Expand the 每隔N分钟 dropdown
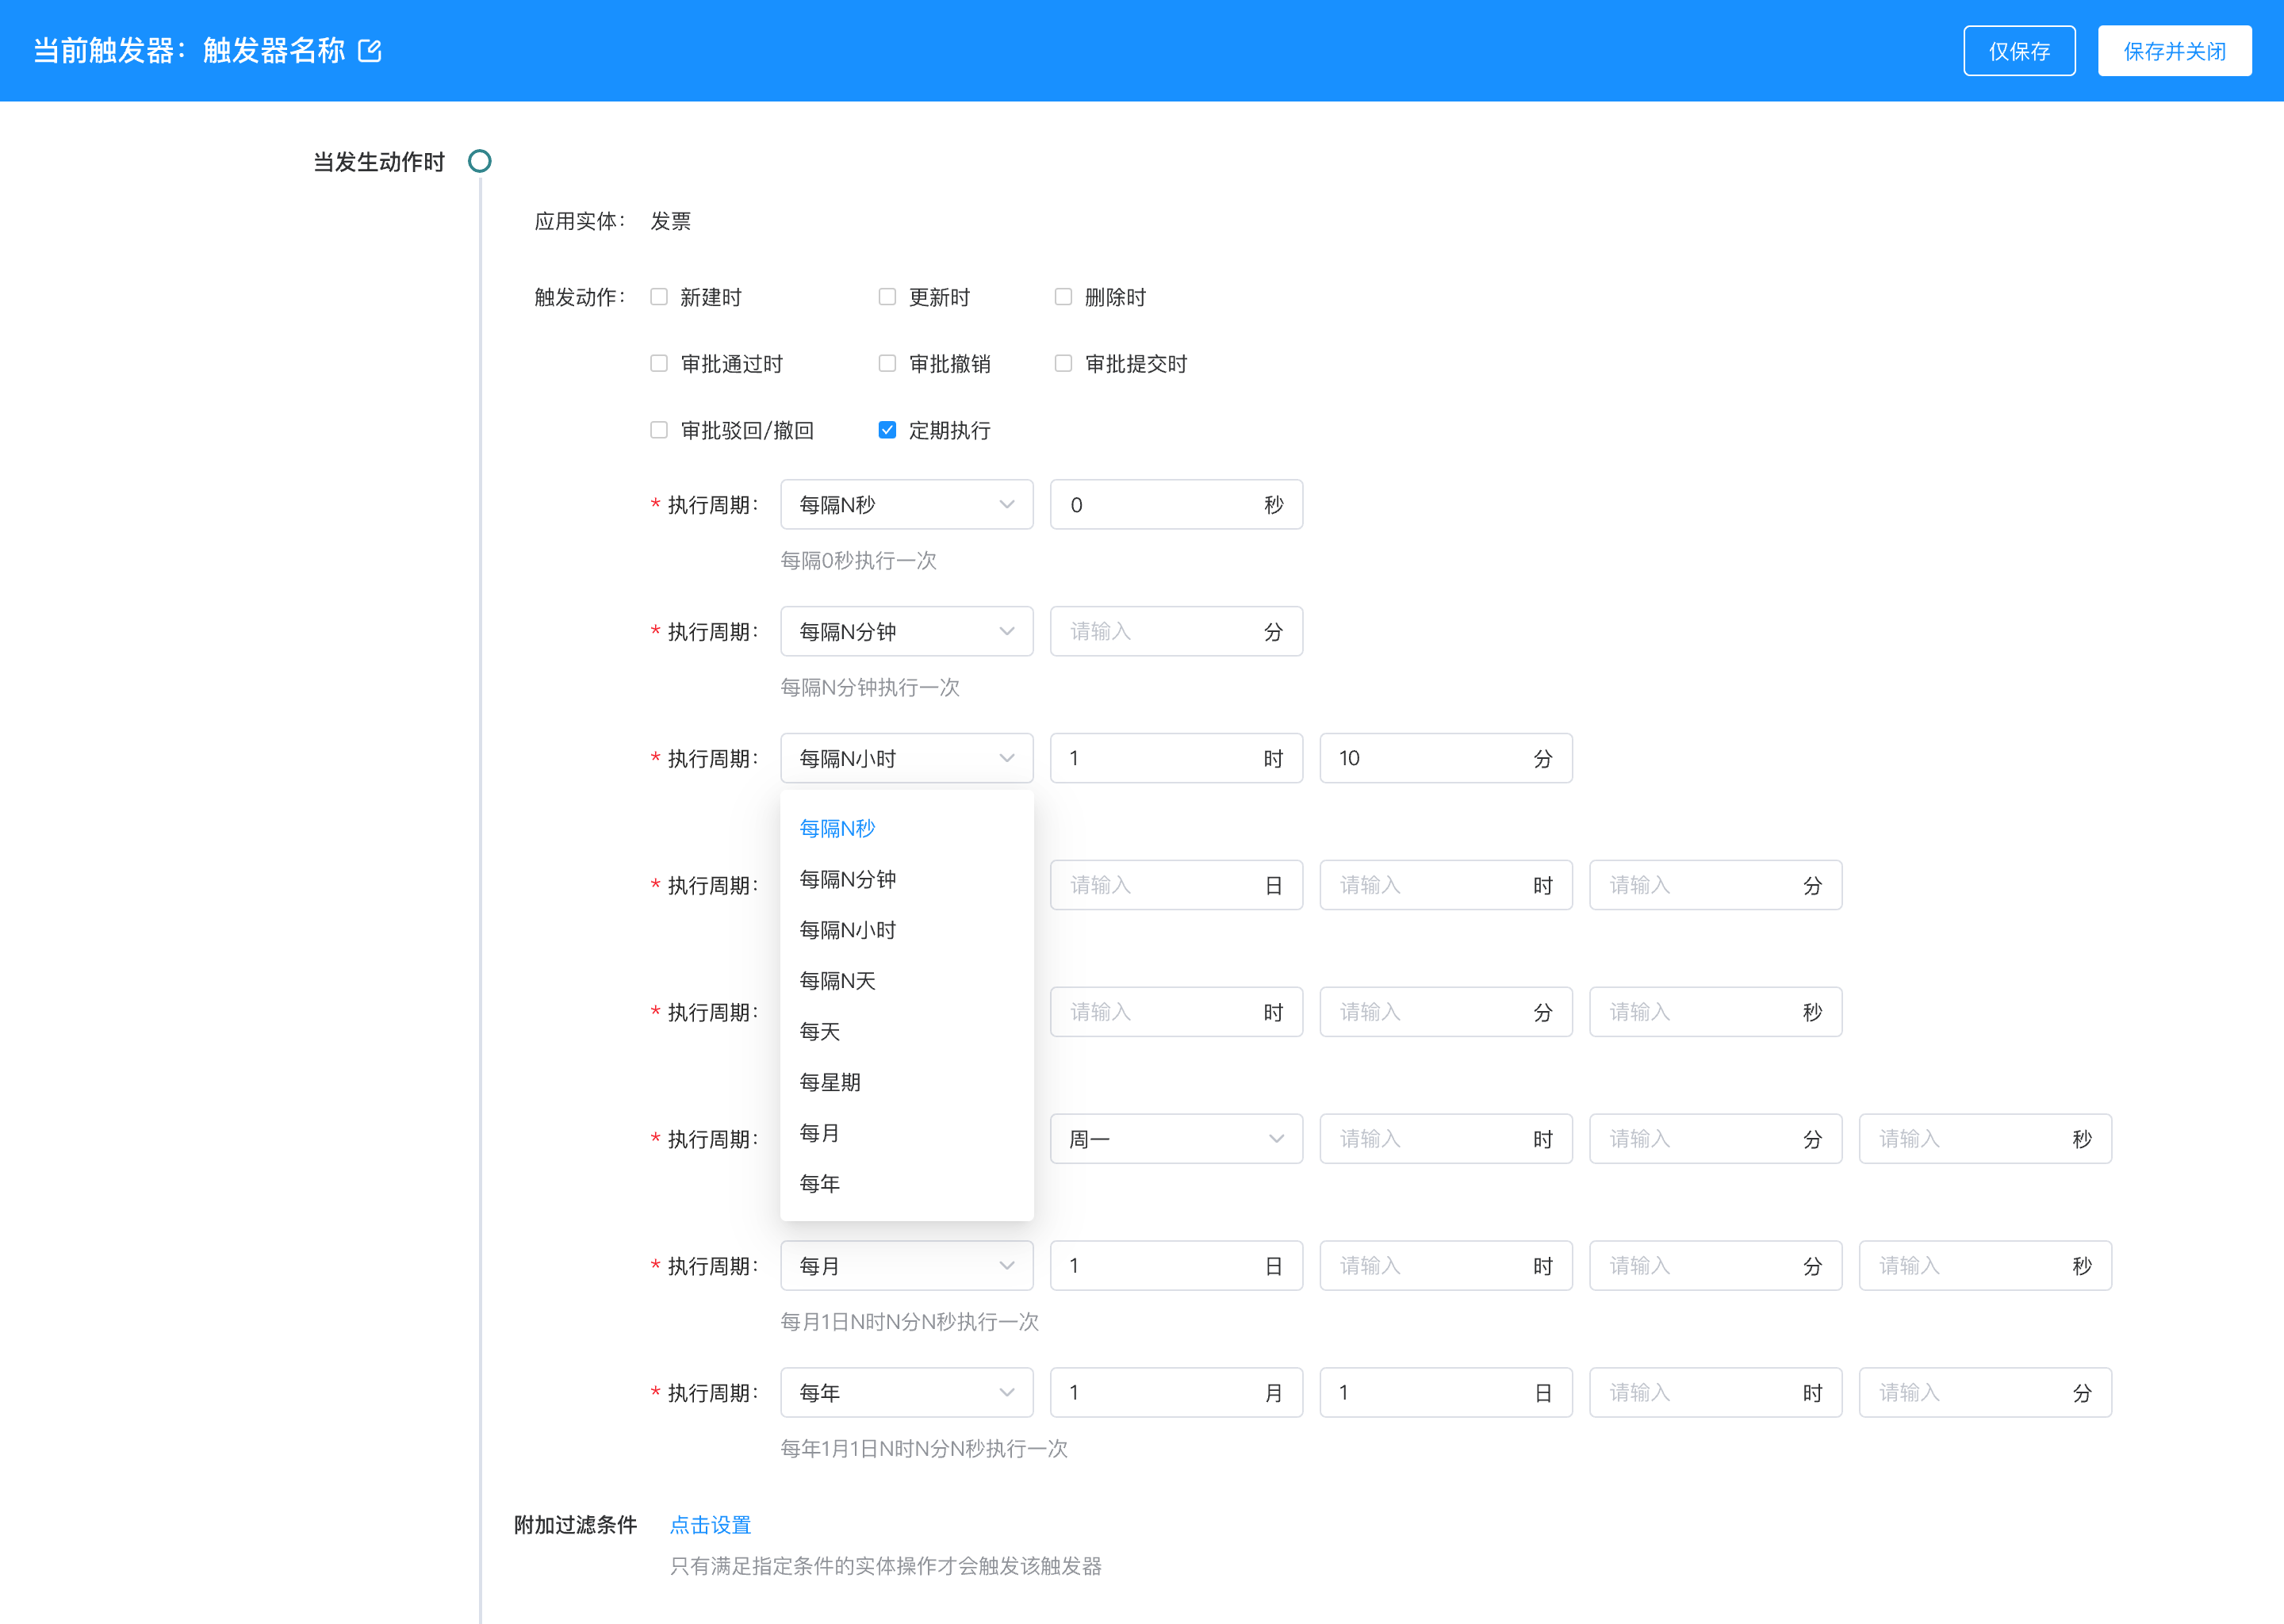The image size is (2284, 1624). [906, 632]
